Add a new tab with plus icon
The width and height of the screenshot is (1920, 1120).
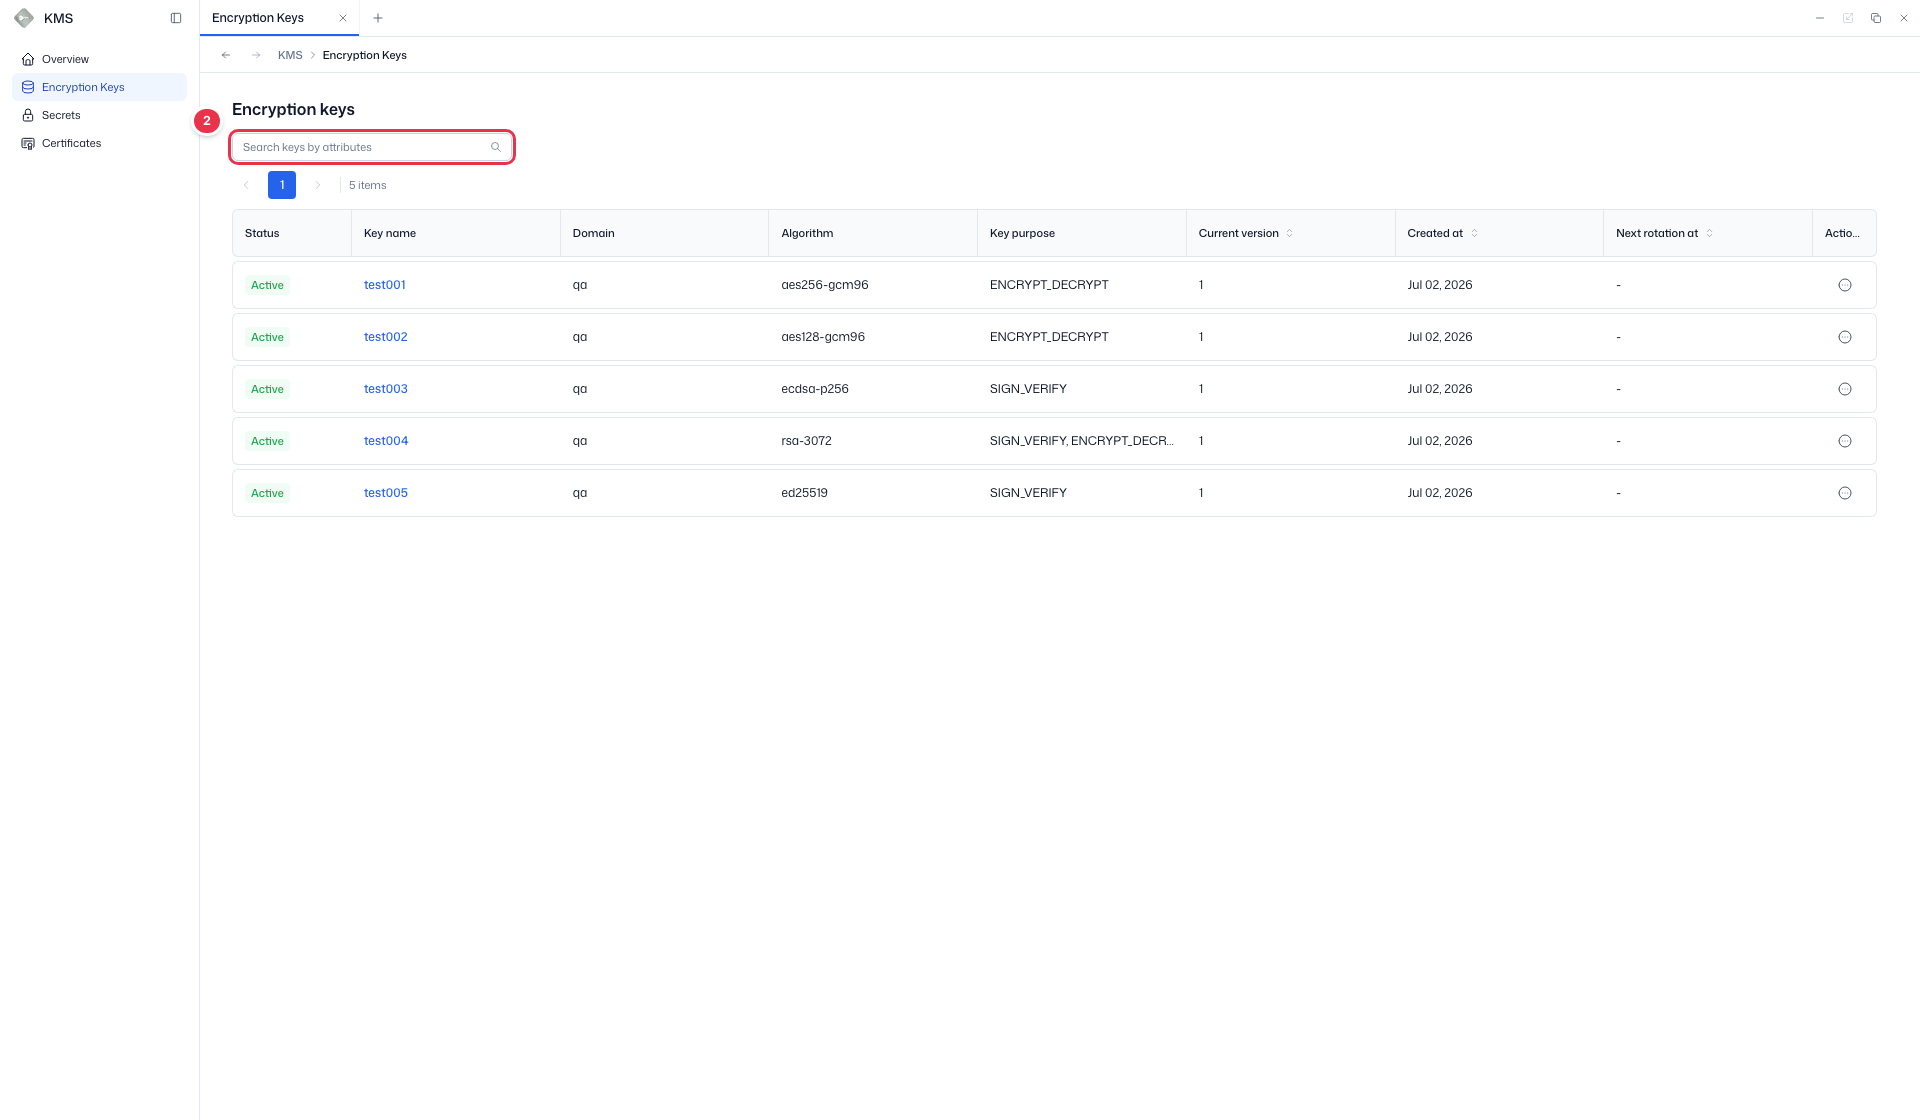point(378,18)
